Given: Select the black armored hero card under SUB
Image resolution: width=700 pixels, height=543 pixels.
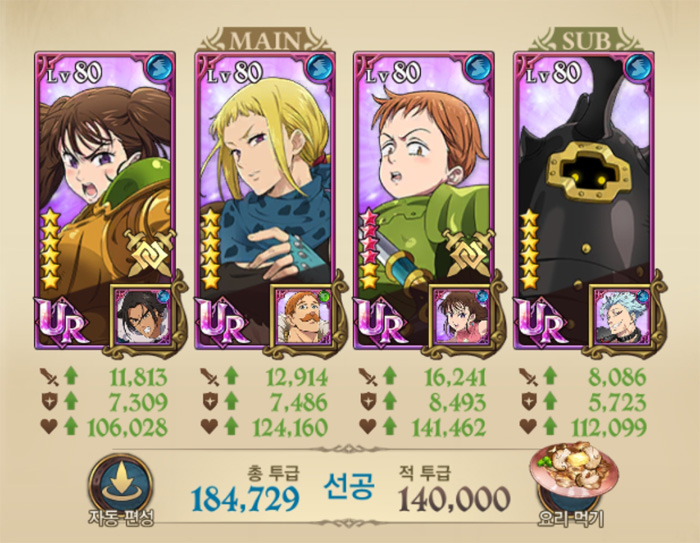Looking at the screenshot, I should click(583, 200).
